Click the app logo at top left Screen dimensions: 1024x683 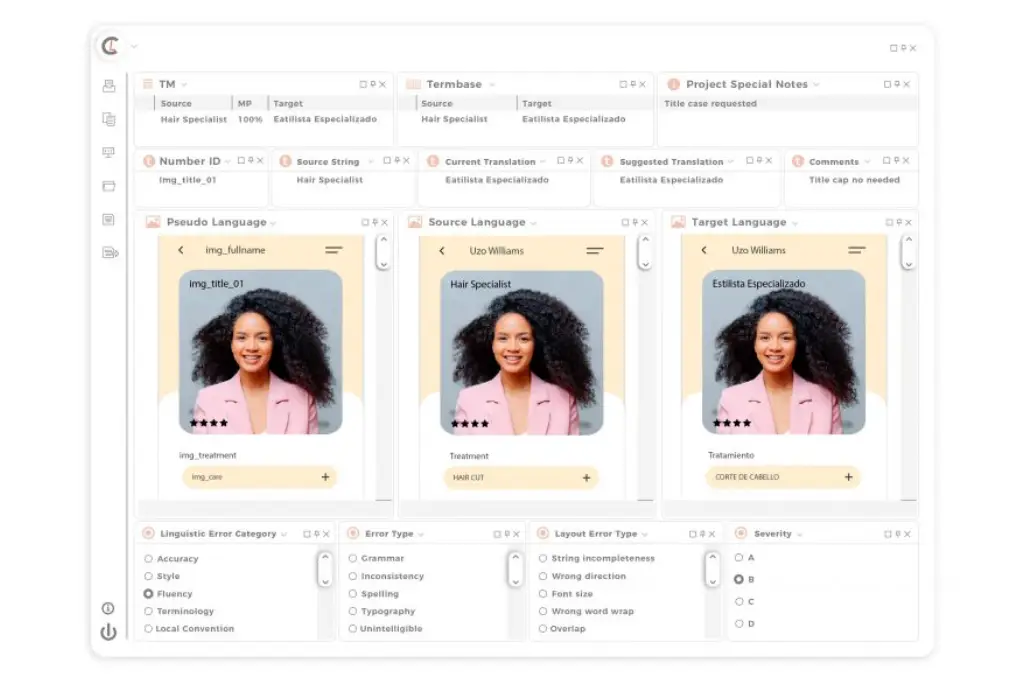(x=110, y=46)
